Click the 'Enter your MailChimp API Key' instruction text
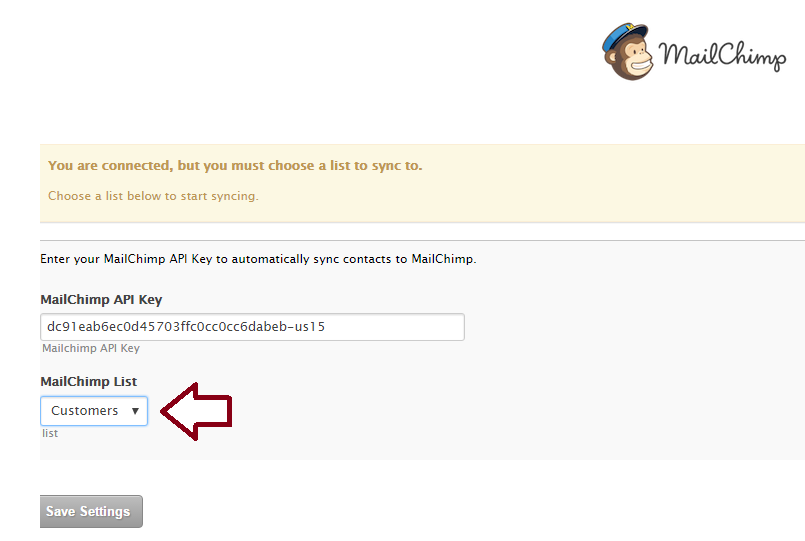 (258, 259)
